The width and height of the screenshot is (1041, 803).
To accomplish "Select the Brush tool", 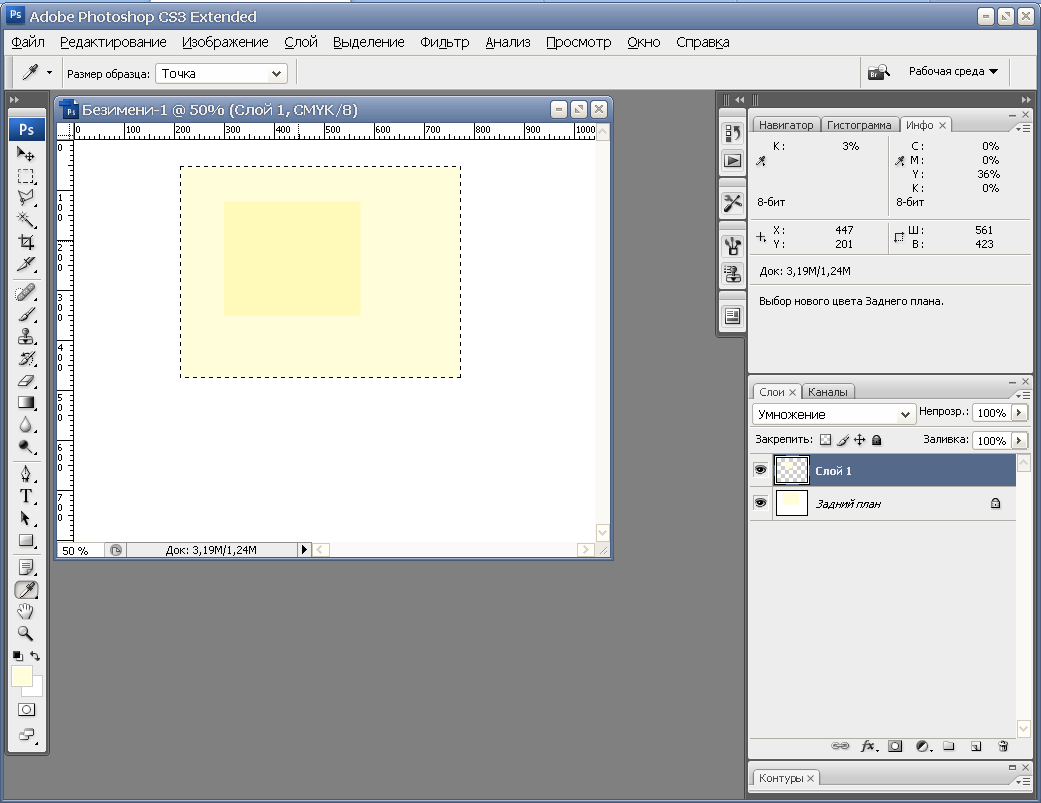I will point(26,315).
